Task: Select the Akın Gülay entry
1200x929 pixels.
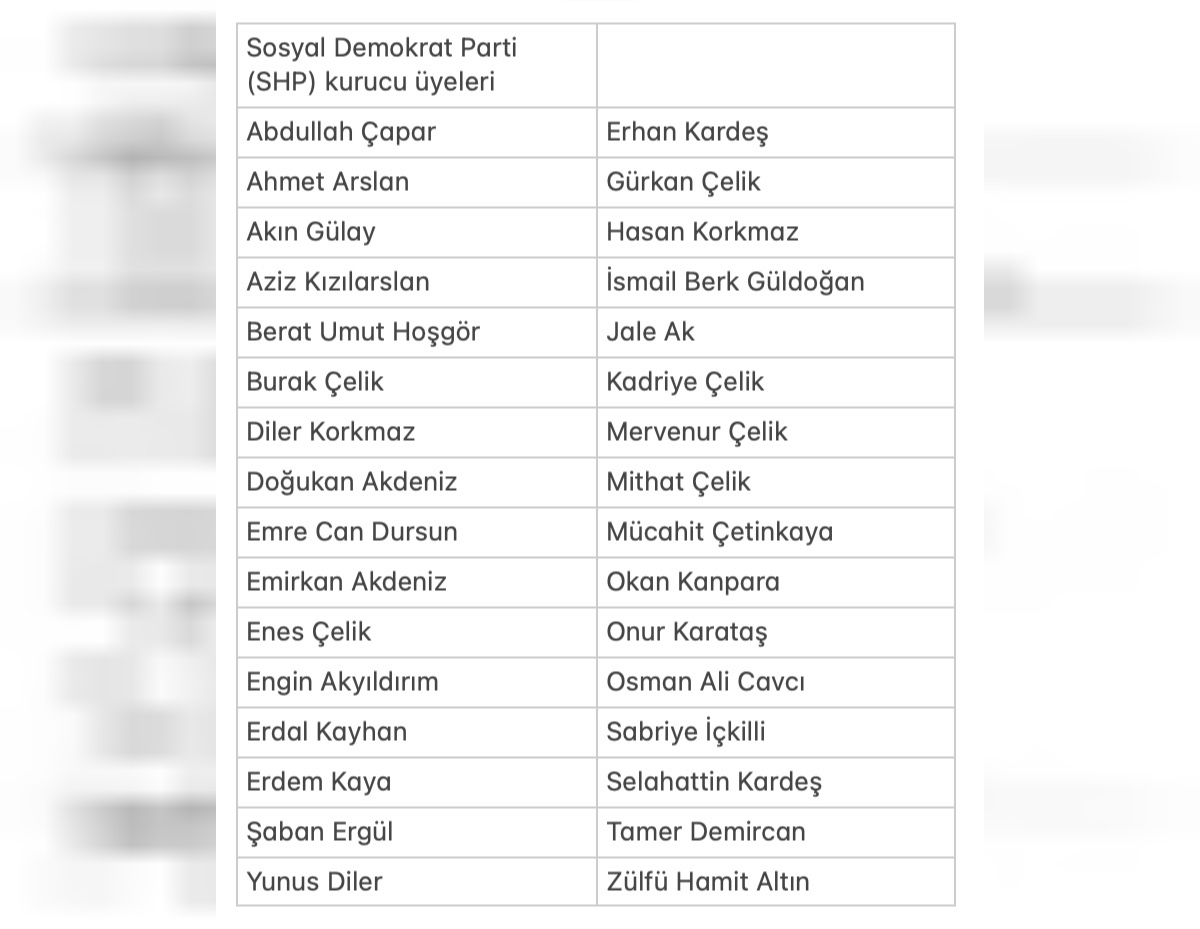Action: click(x=311, y=232)
